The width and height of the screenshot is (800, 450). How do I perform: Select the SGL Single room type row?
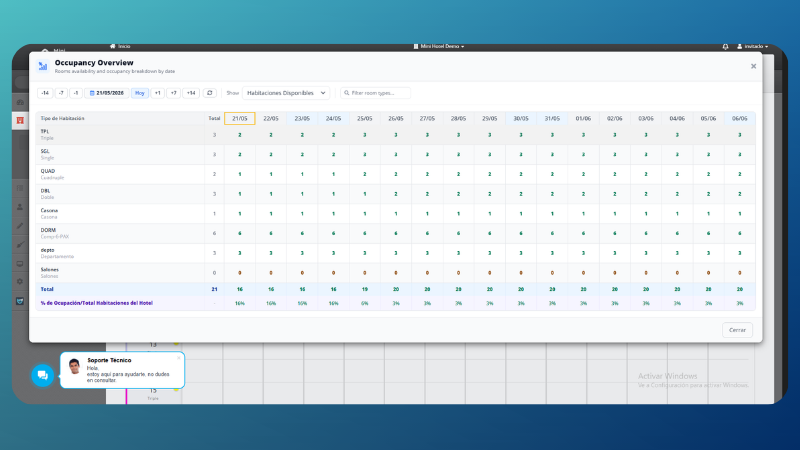(x=395, y=155)
